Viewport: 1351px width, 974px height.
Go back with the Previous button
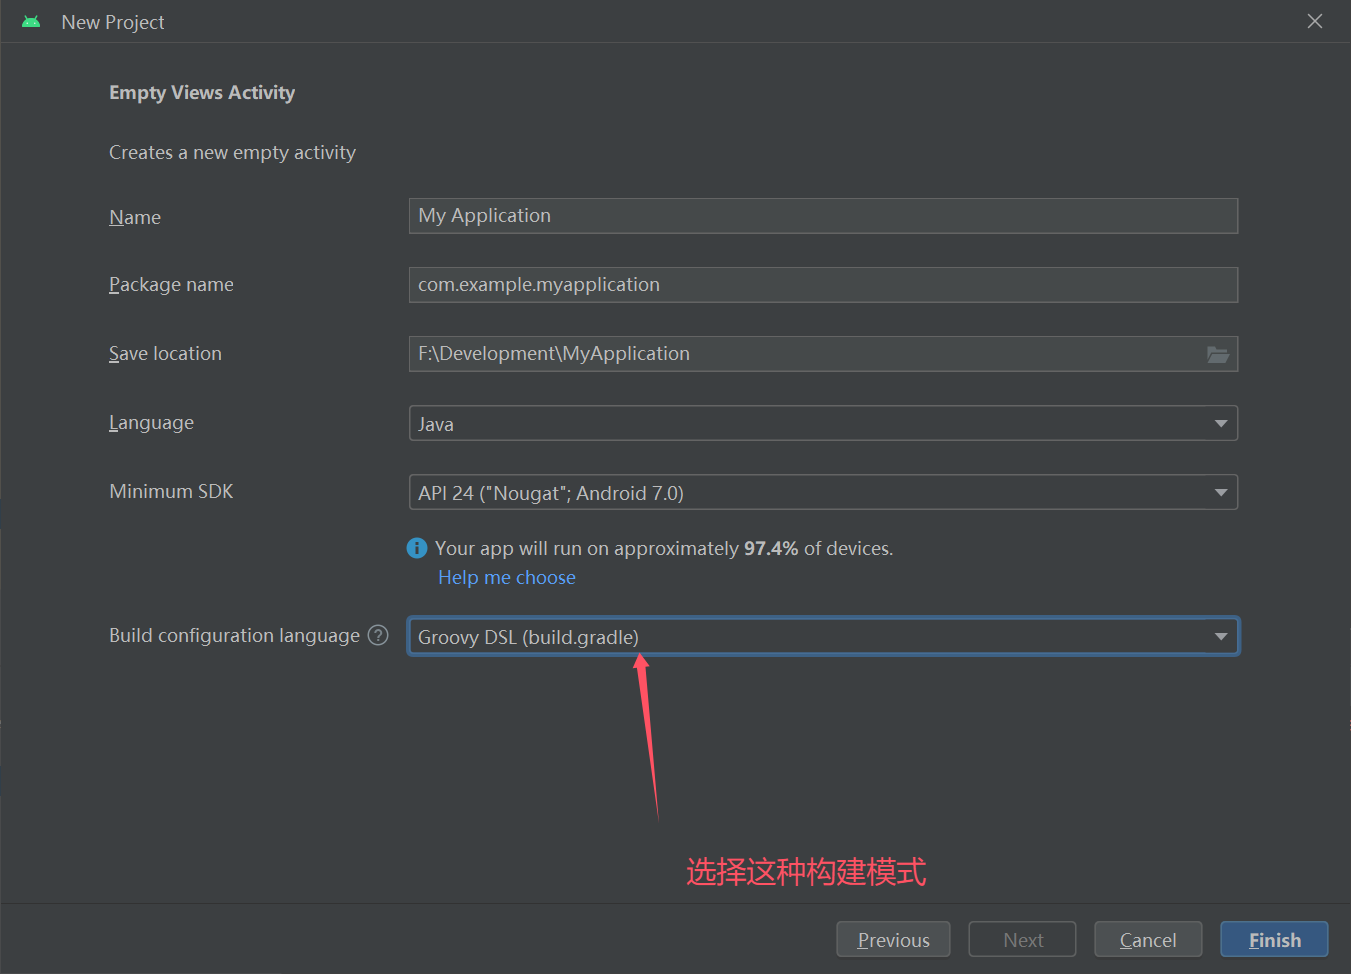893,940
